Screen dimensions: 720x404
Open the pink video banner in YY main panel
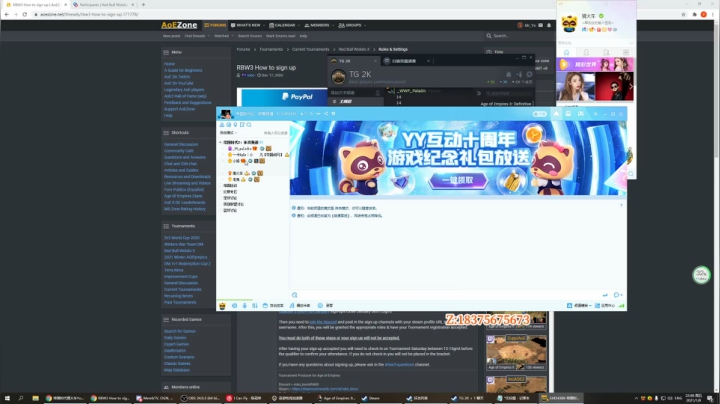596,64
